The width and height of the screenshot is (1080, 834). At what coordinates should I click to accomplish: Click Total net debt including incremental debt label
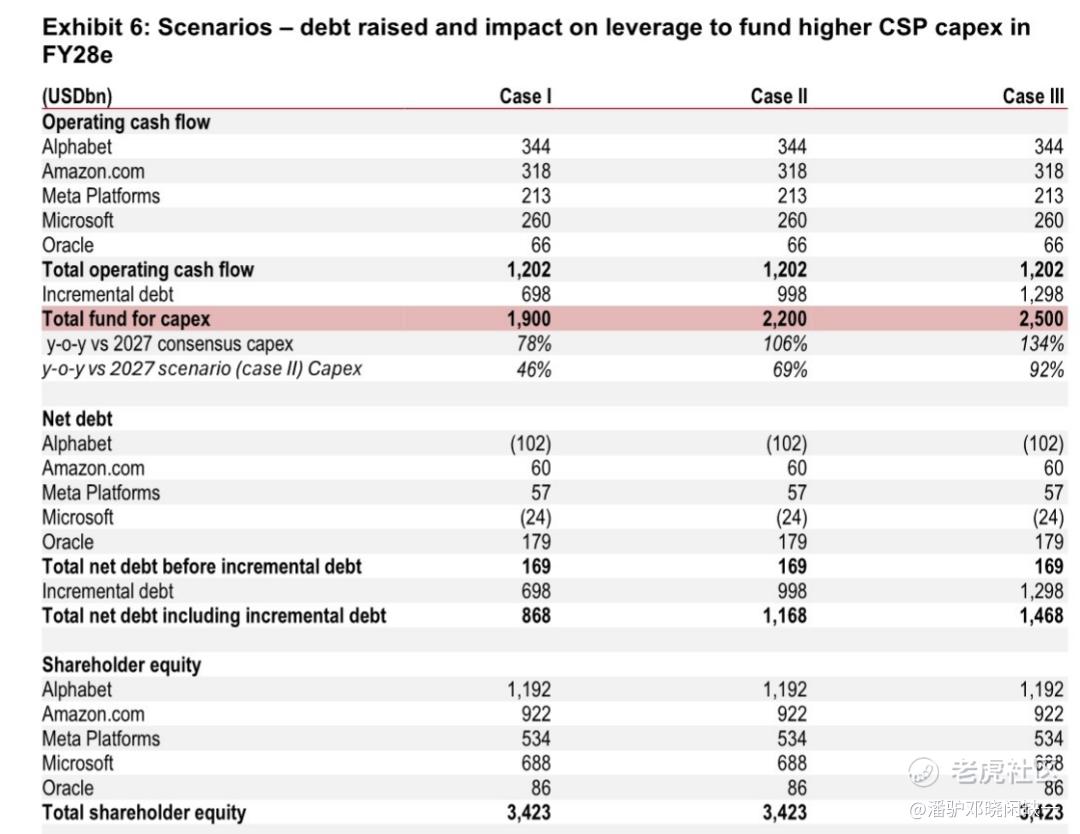(x=214, y=616)
